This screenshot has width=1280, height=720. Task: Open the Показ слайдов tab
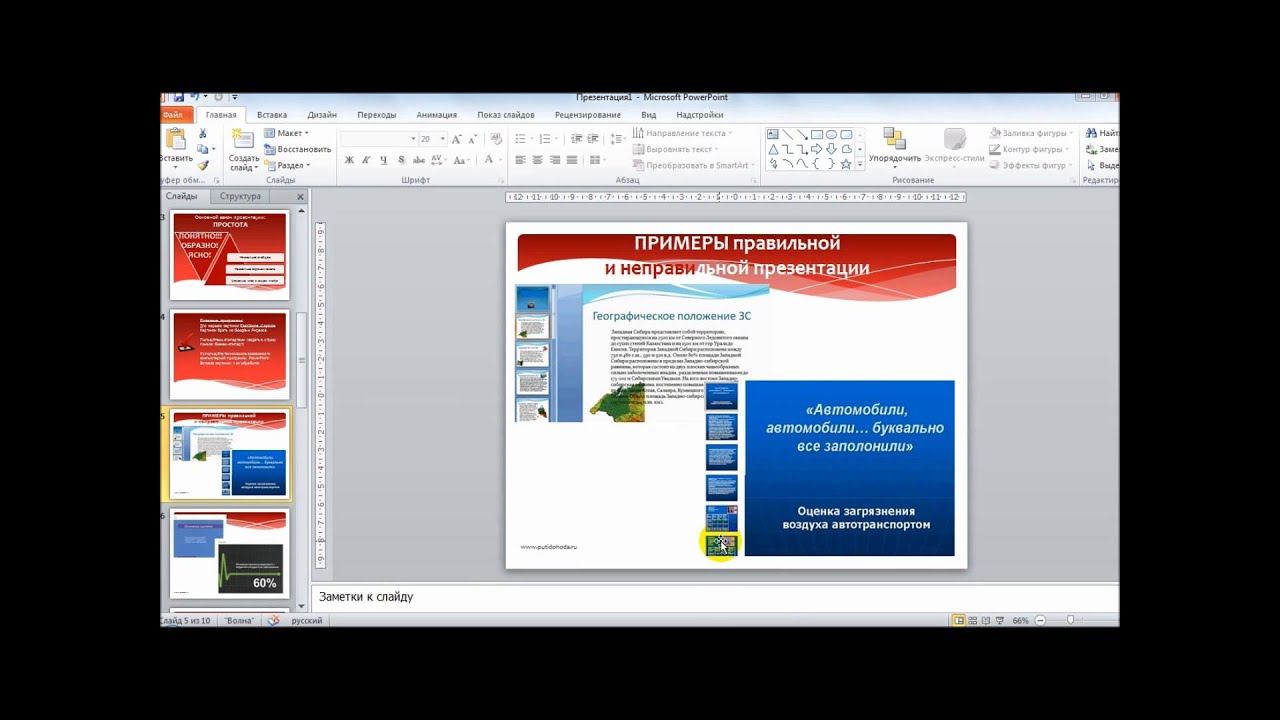(506, 115)
